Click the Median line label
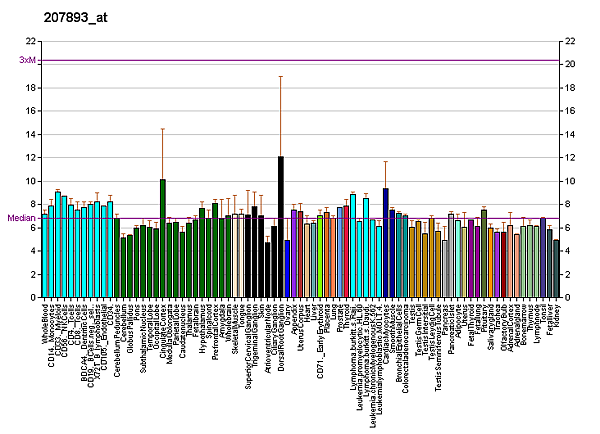Viewport: 600px width, 434px height. (x=20, y=218)
